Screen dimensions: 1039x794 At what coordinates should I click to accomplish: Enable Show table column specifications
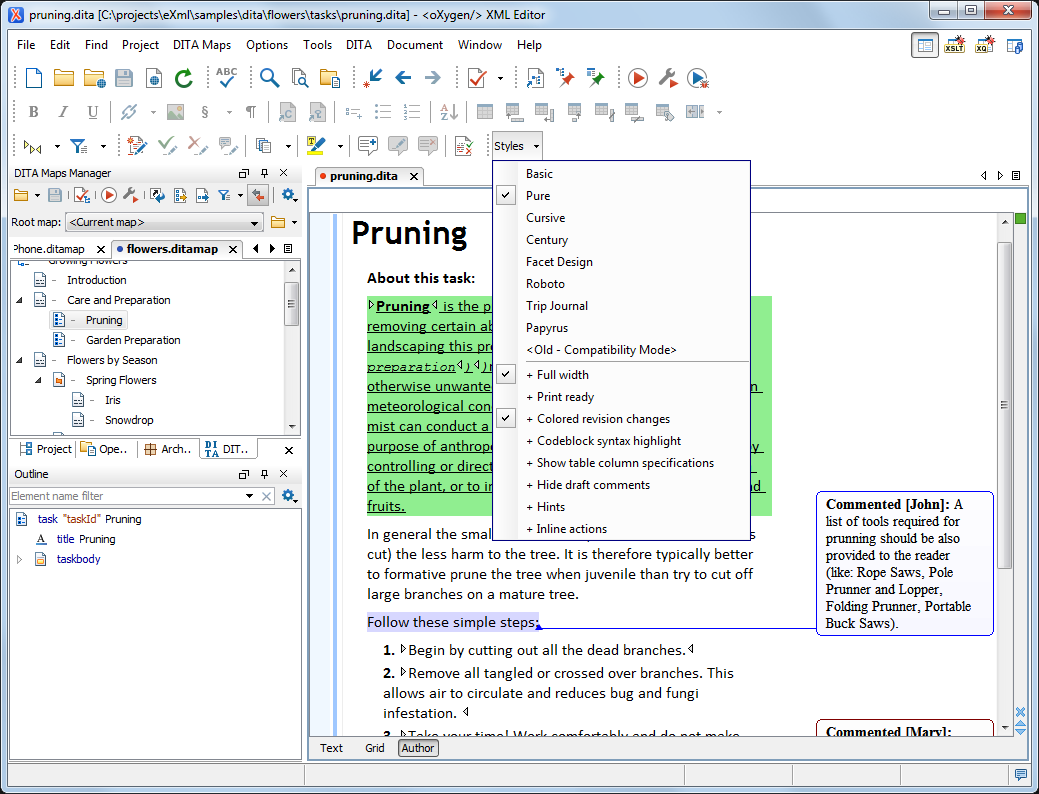[x=622, y=463]
